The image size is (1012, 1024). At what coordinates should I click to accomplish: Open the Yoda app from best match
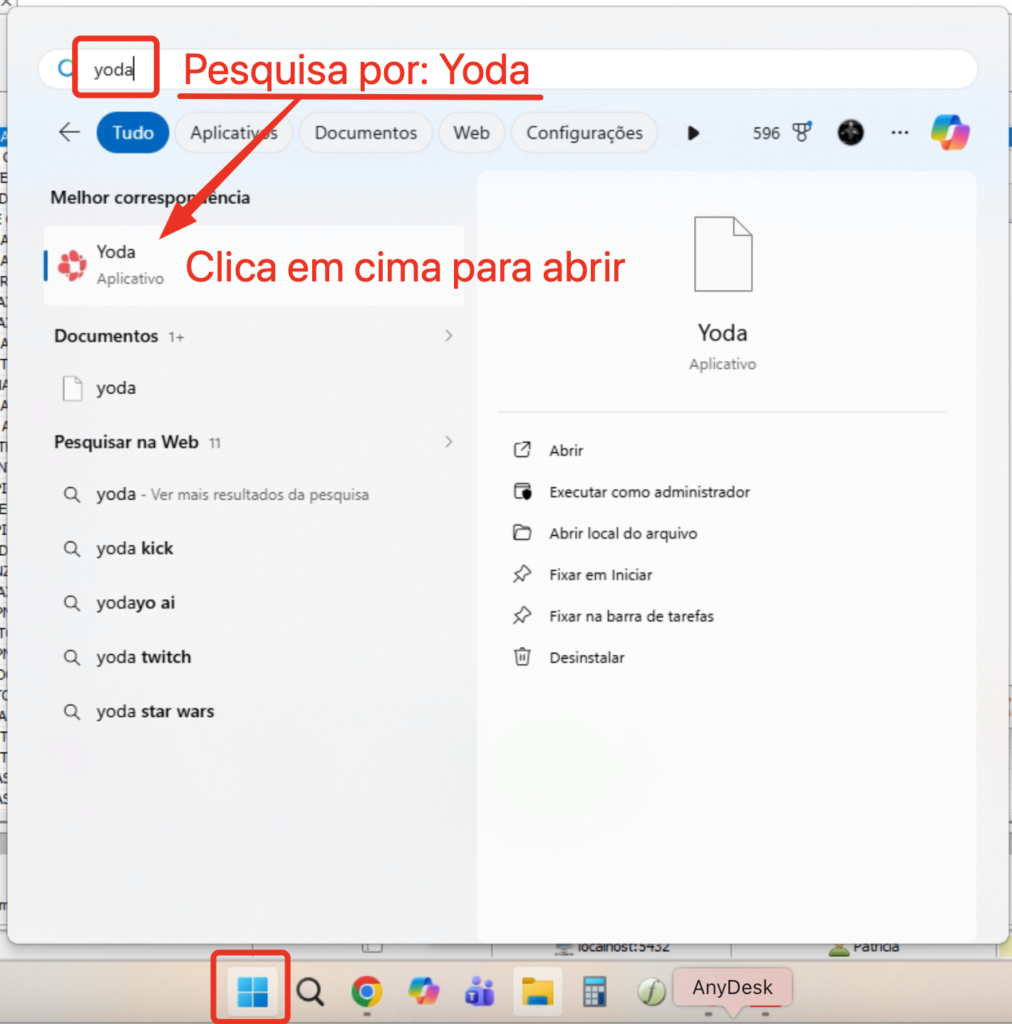tap(115, 264)
